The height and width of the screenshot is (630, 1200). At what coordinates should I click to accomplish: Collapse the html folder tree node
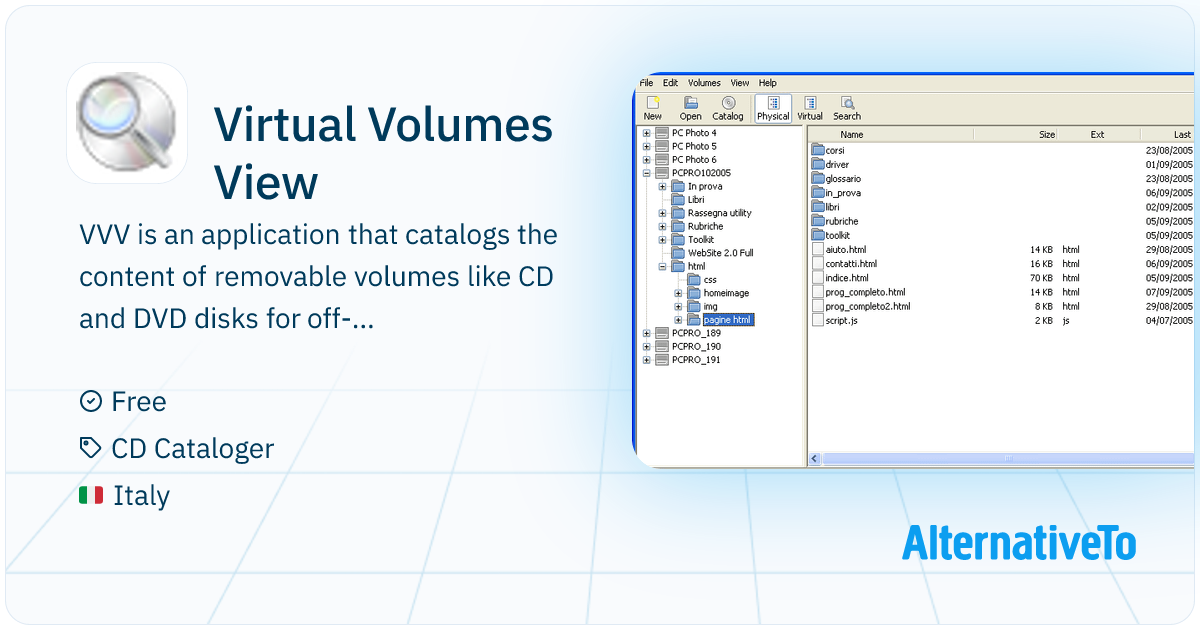(662, 266)
